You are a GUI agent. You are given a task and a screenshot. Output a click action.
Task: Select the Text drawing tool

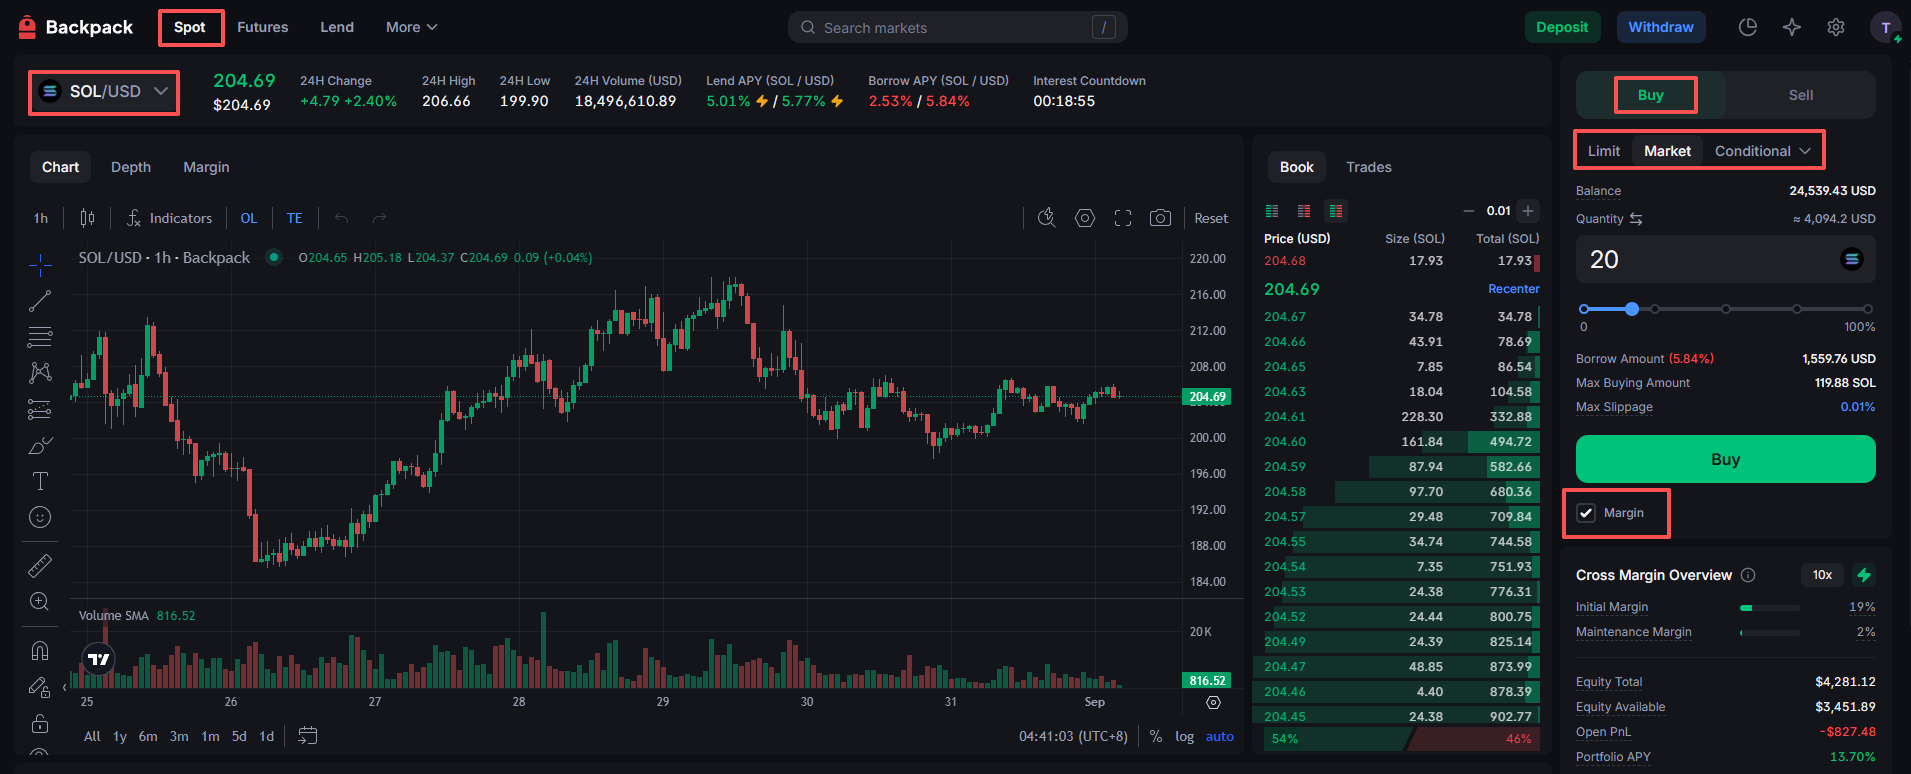(40, 481)
